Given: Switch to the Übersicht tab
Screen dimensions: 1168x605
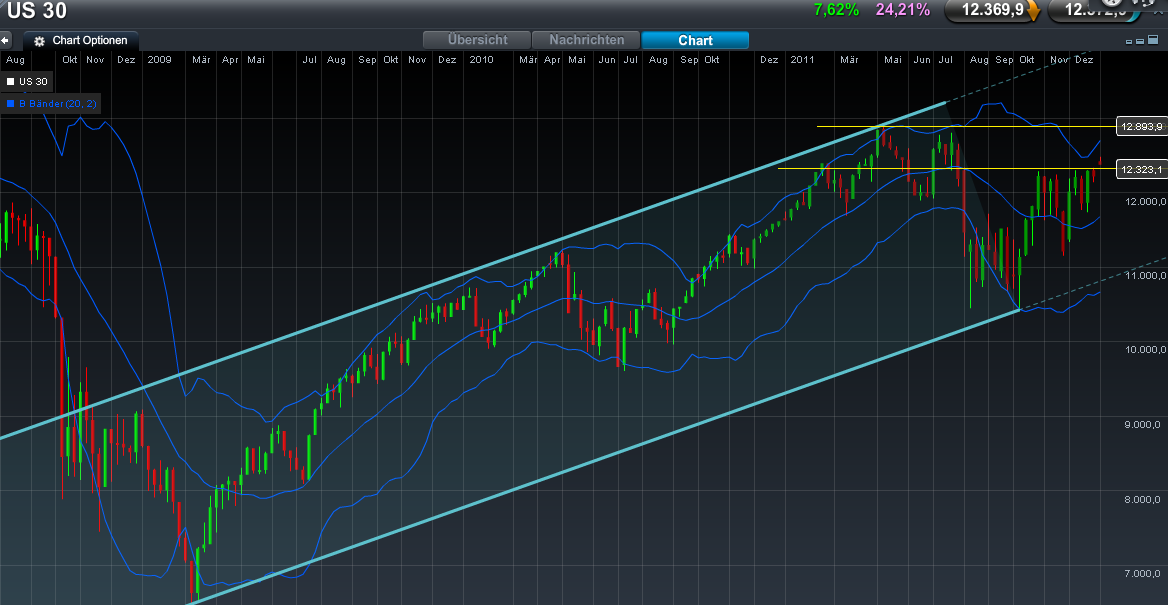Looking at the screenshot, I should click(477, 40).
